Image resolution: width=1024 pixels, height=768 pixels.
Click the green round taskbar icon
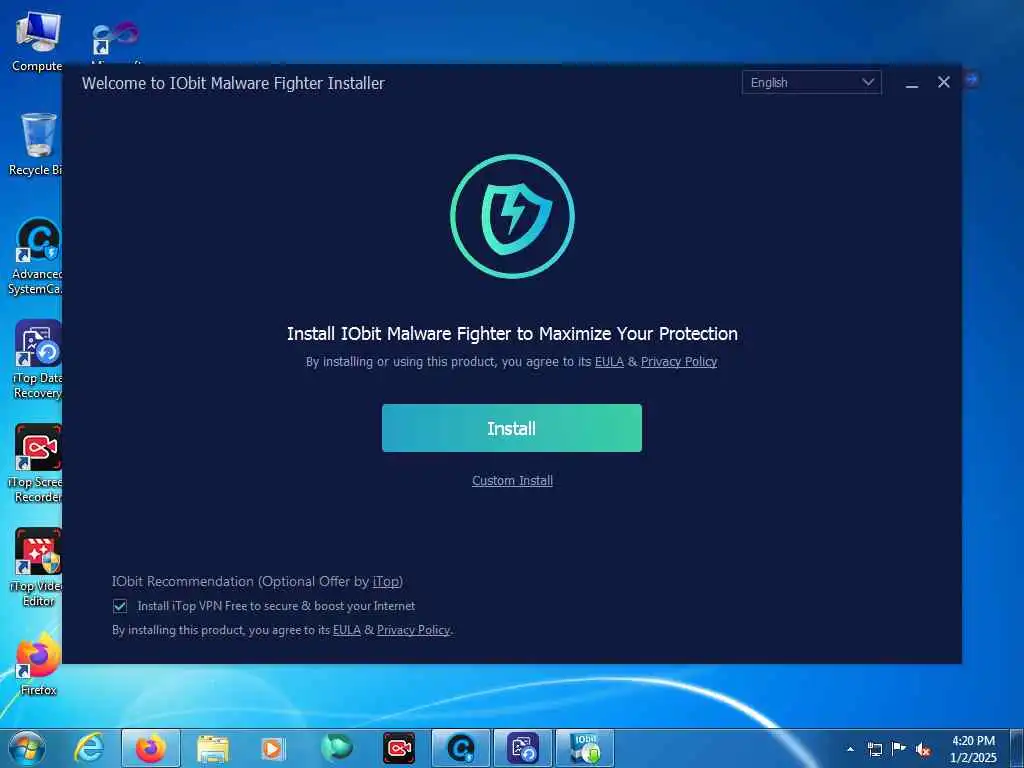tap(336, 748)
